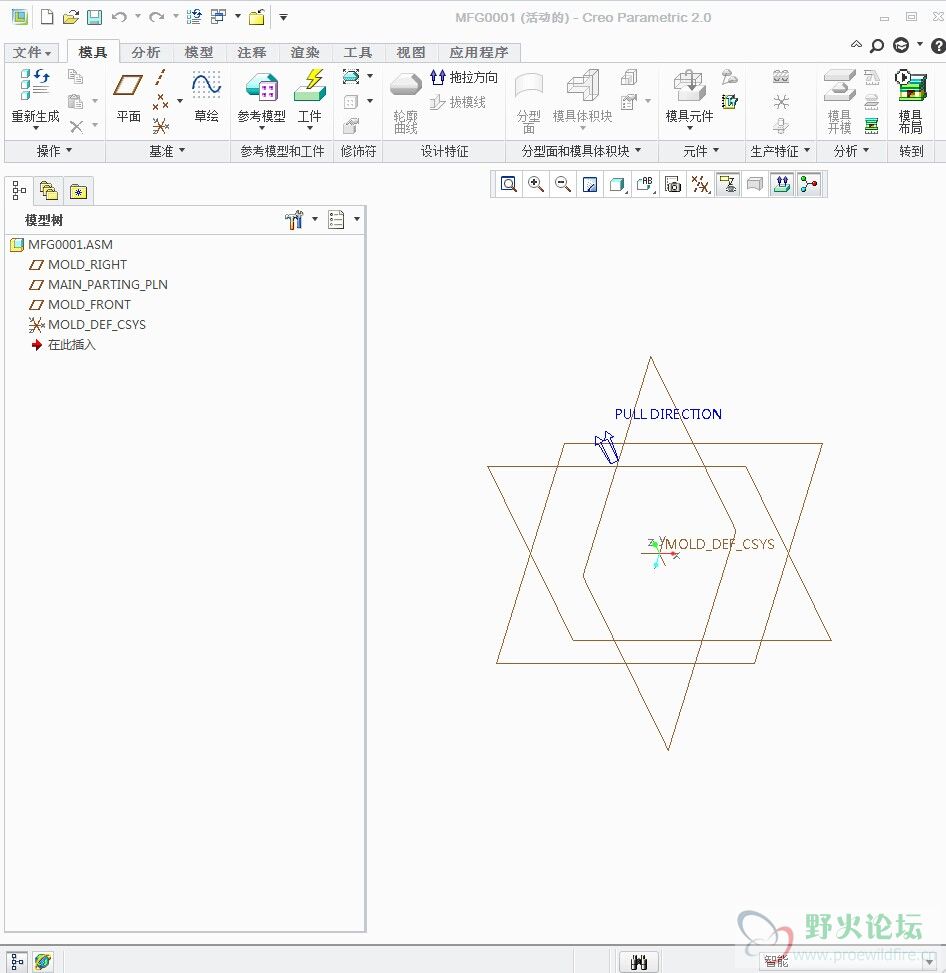Toggle the spin center display icon
946x973 pixels.
point(809,184)
